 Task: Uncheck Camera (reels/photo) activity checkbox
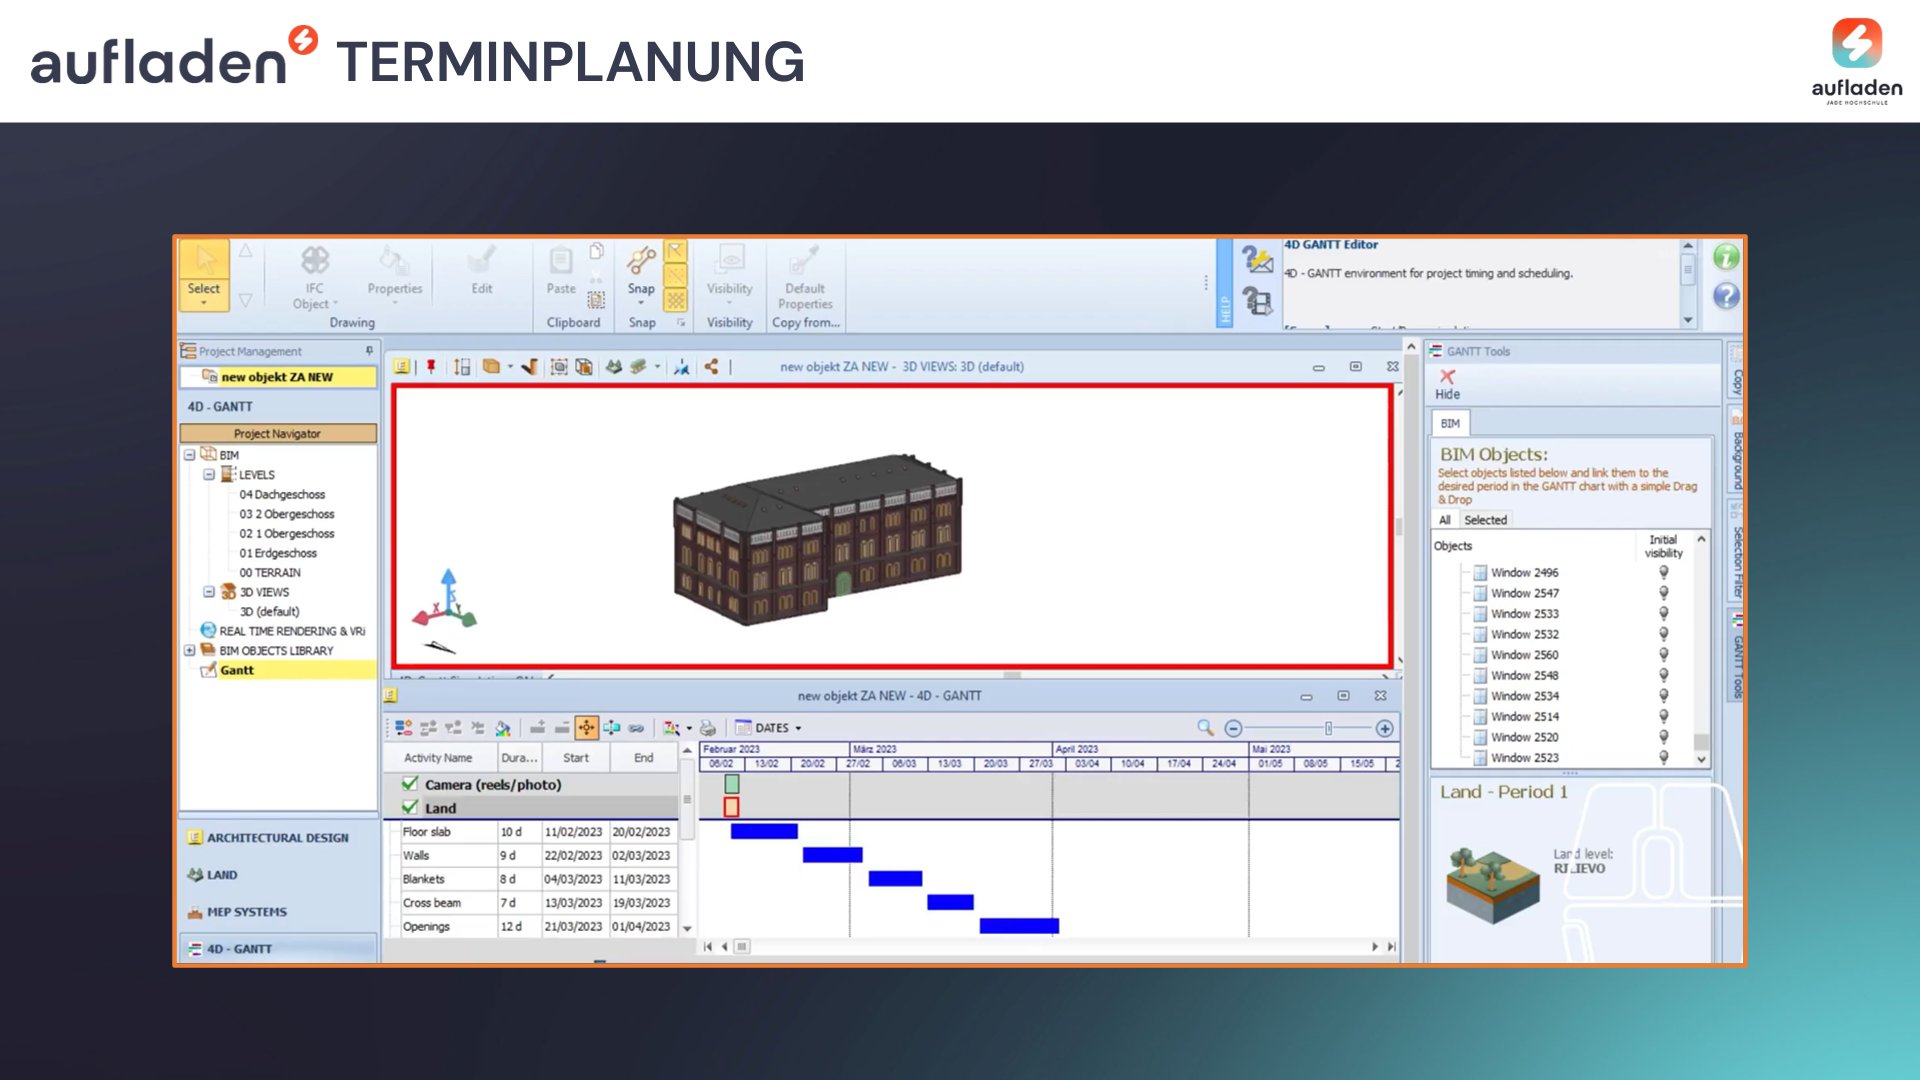pos(410,784)
